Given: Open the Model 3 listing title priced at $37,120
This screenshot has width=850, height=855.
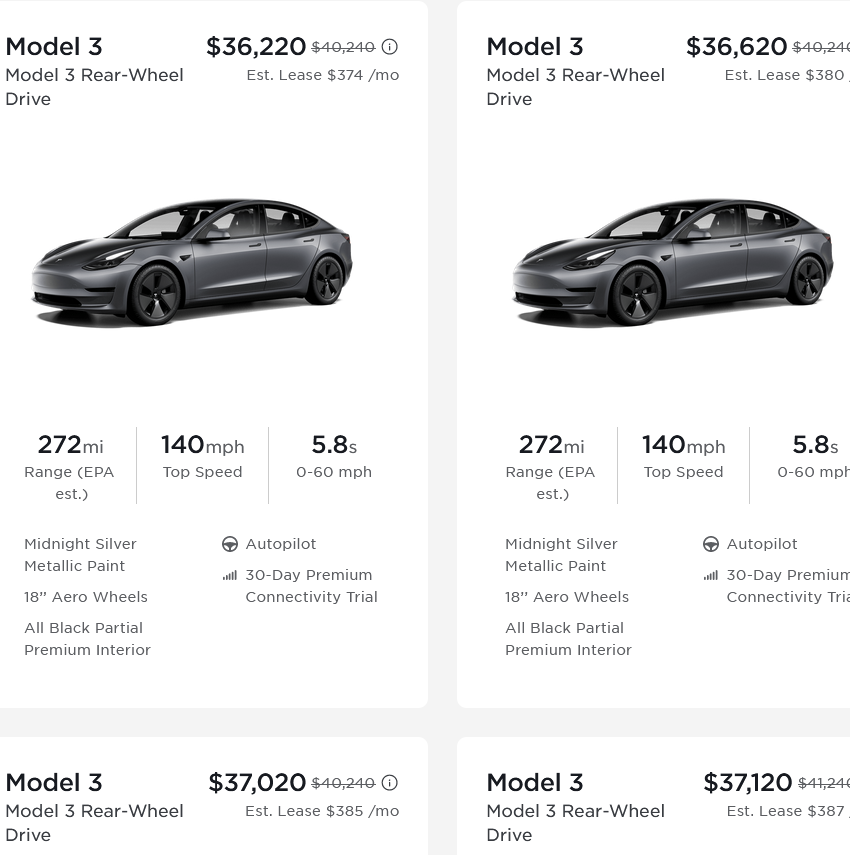Looking at the screenshot, I should click(x=535, y=783).
